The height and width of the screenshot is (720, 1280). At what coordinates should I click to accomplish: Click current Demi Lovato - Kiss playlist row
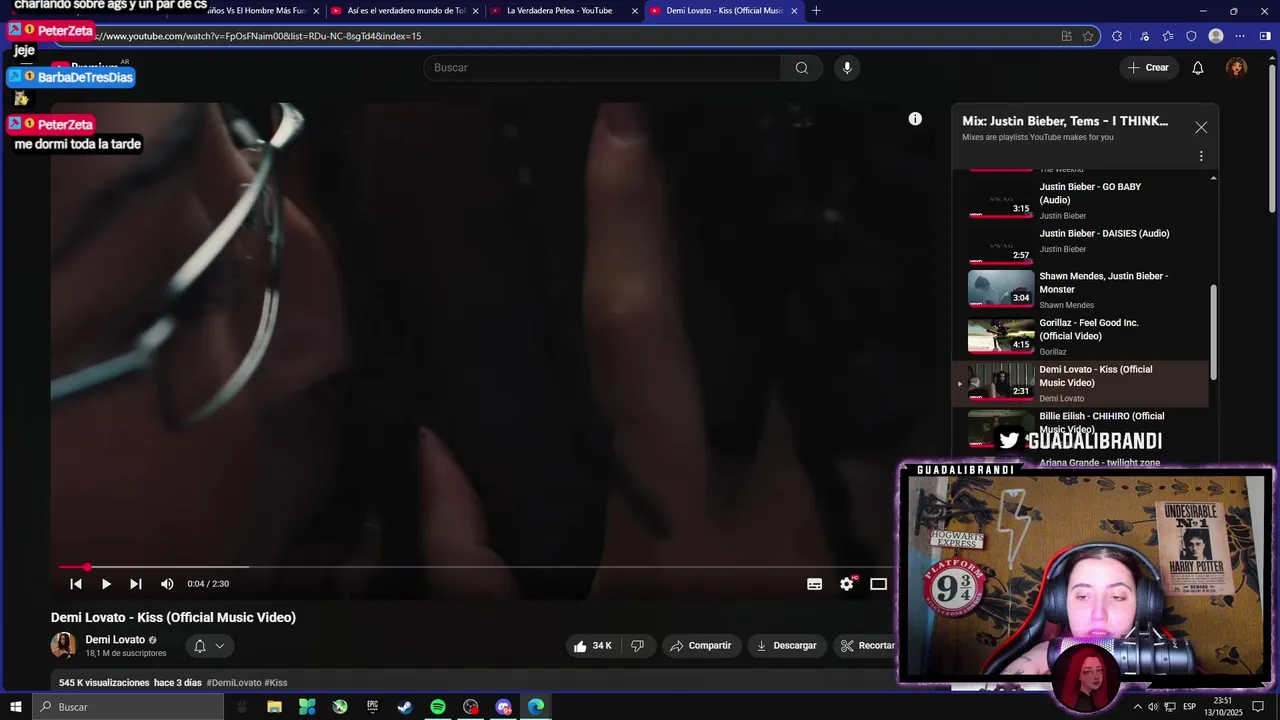pyautogui.click(x=1080, y=383)
